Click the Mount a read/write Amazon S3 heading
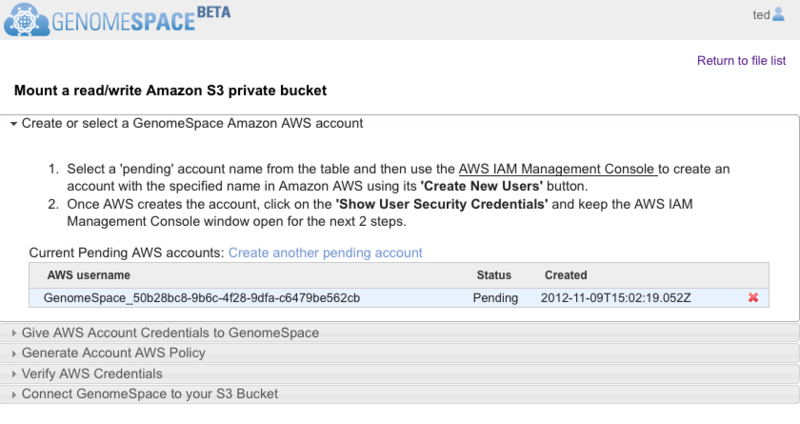800x424 pixels. point(170,90)
